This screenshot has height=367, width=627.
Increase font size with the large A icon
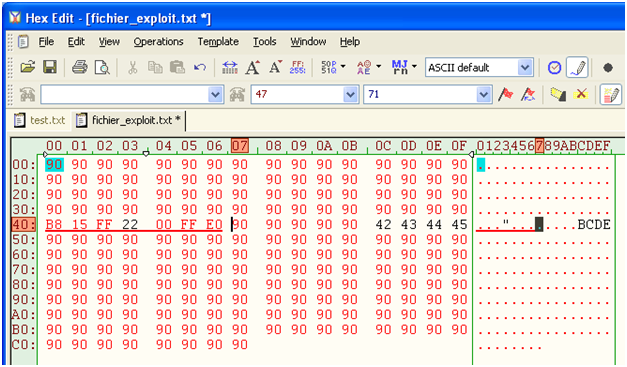pos(252,67)
